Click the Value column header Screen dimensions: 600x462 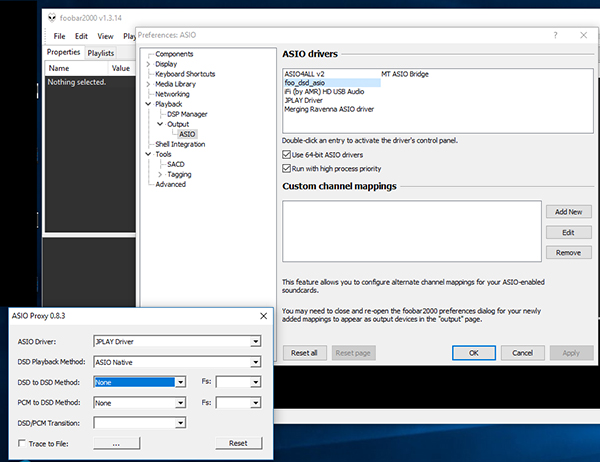point(122,68)
